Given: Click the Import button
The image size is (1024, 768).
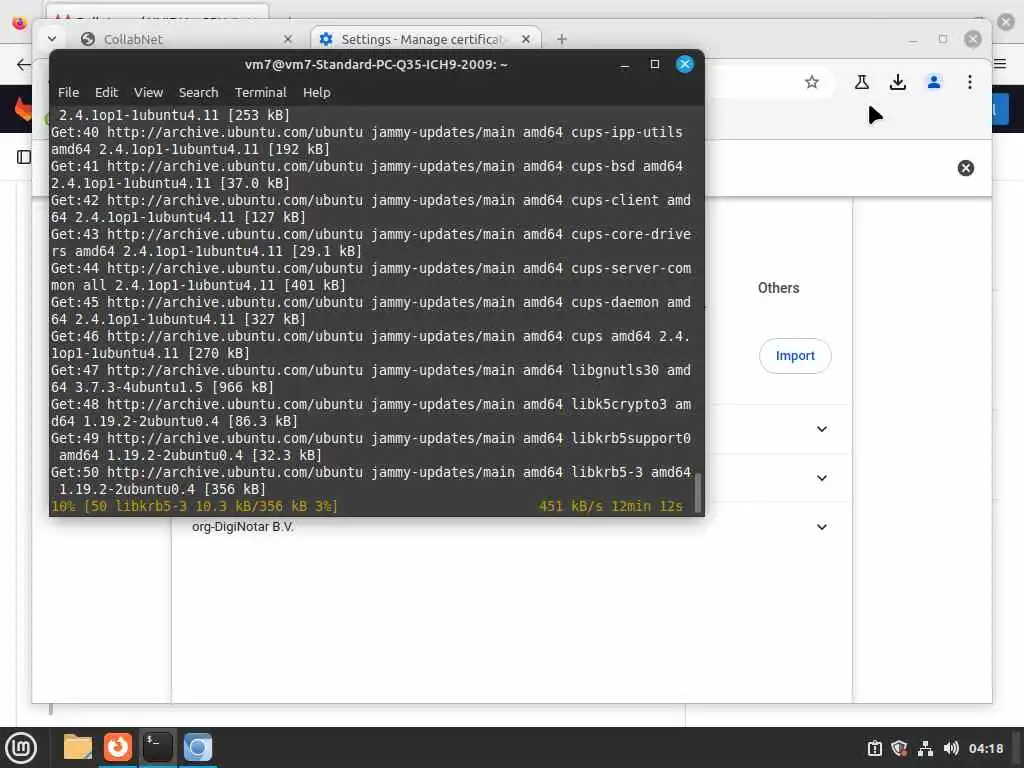Looking at the screenshot, I should (x=795, y=356).
